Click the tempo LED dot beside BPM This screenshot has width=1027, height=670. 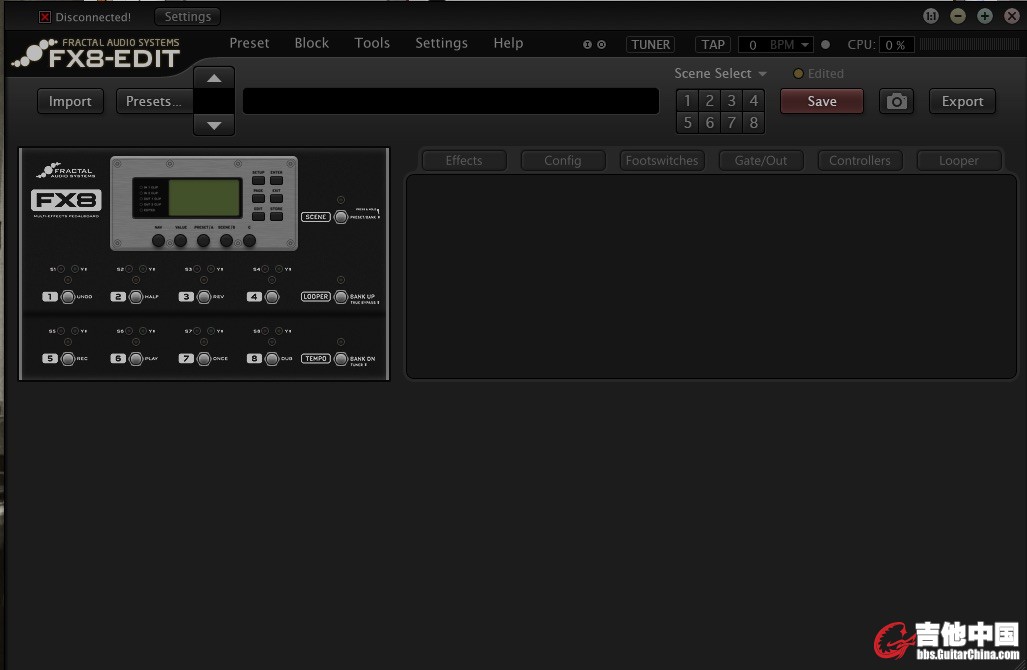tap(825, 45)
